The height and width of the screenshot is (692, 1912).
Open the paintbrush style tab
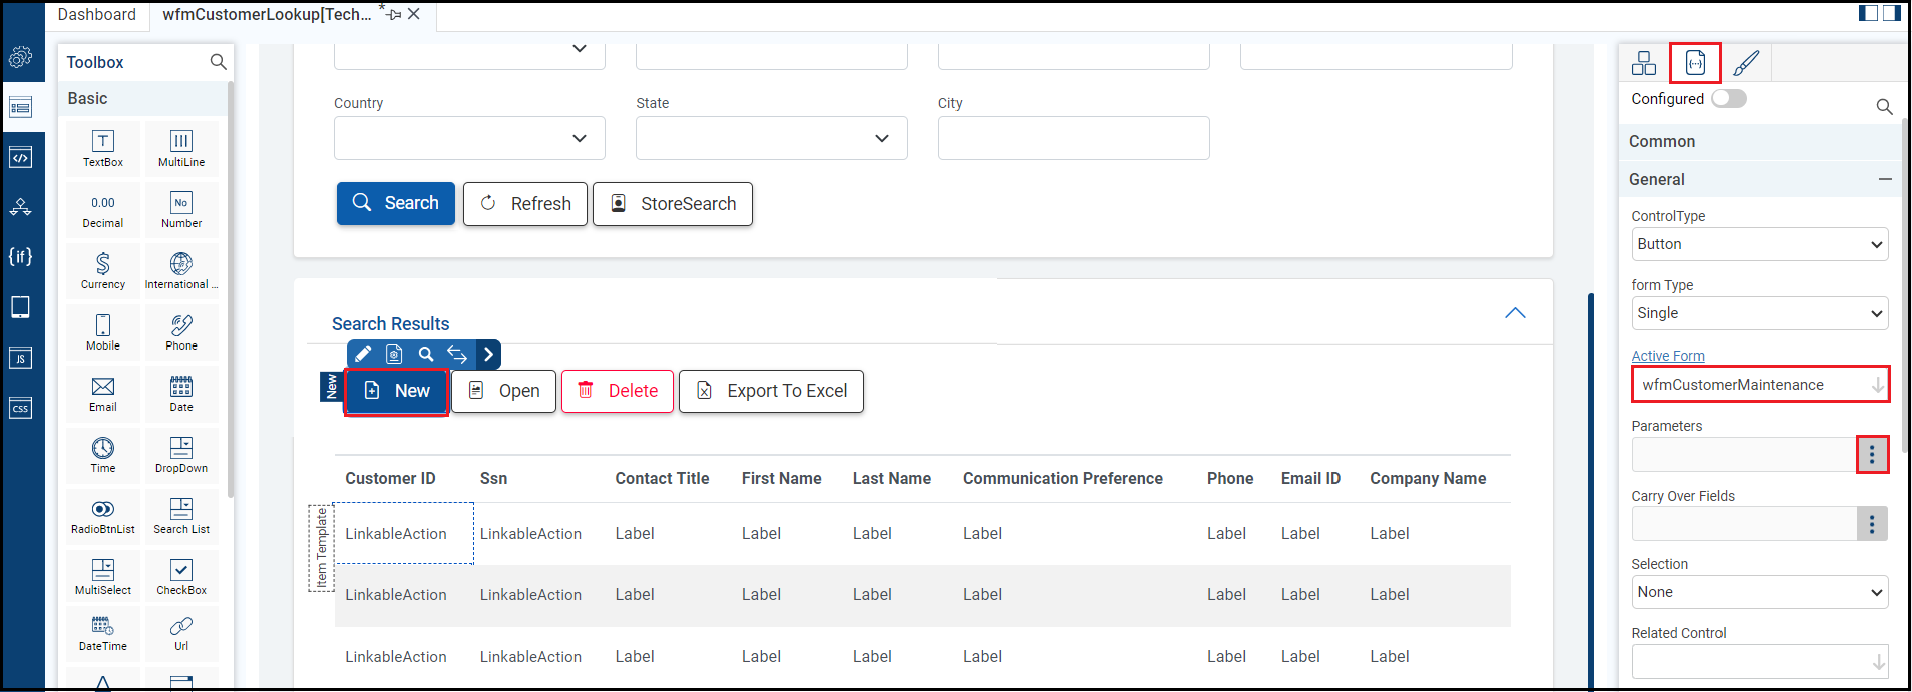coord(1746,63)
